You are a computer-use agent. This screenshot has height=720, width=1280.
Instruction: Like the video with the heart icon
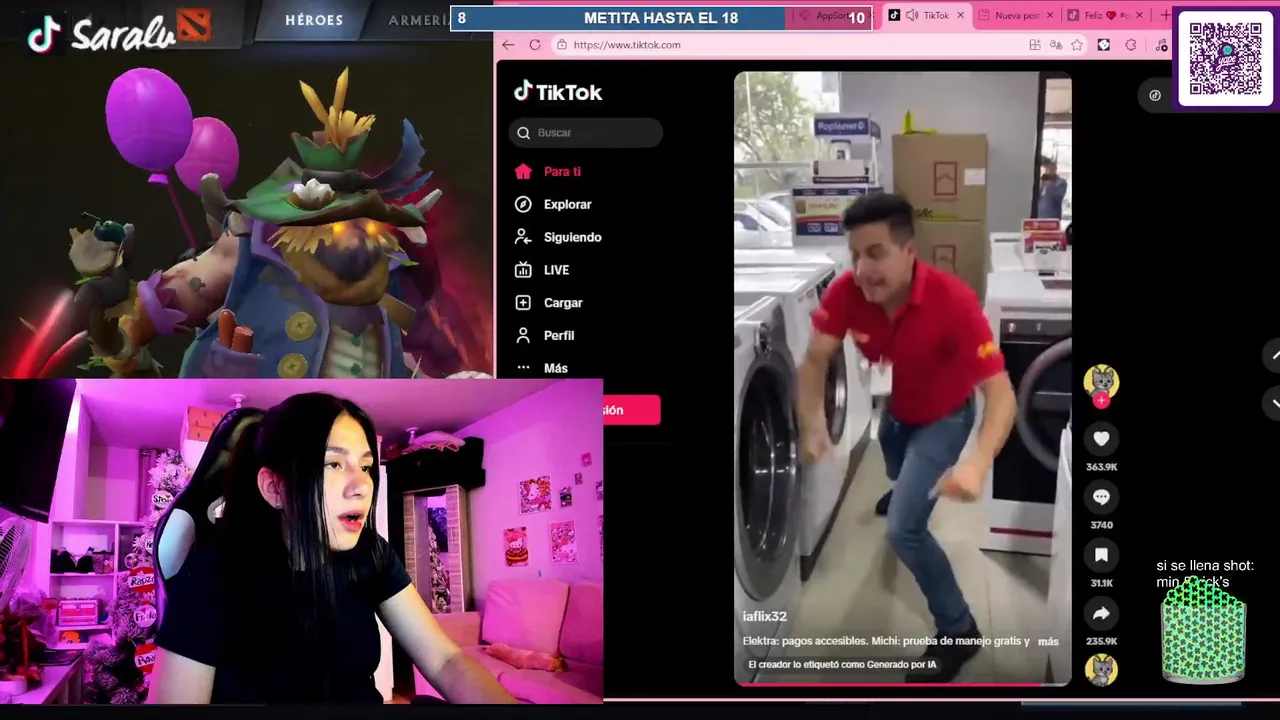click(x=1101, y=439)
